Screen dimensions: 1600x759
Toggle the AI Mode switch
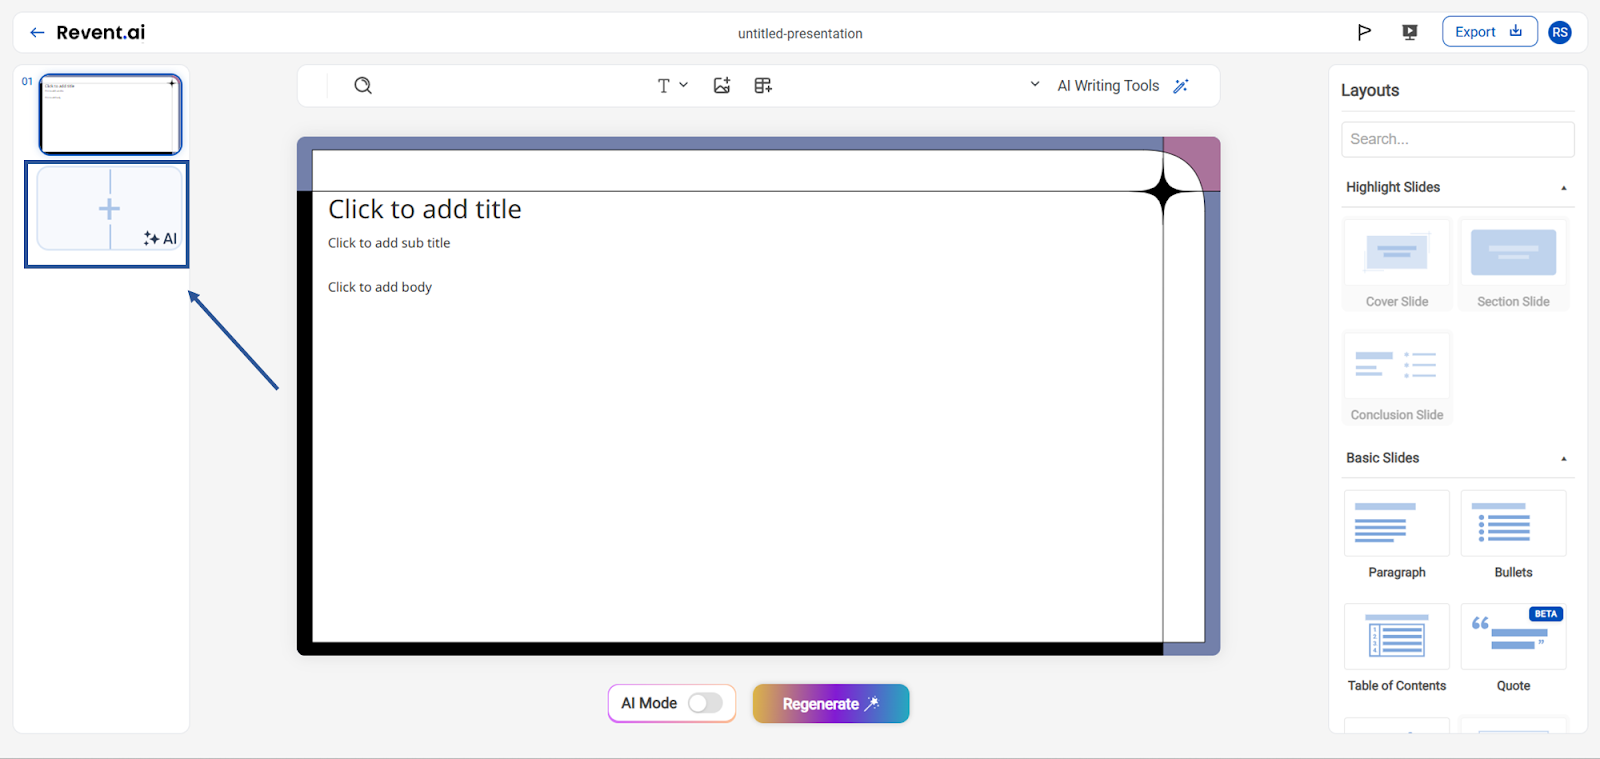coord(705,703)
